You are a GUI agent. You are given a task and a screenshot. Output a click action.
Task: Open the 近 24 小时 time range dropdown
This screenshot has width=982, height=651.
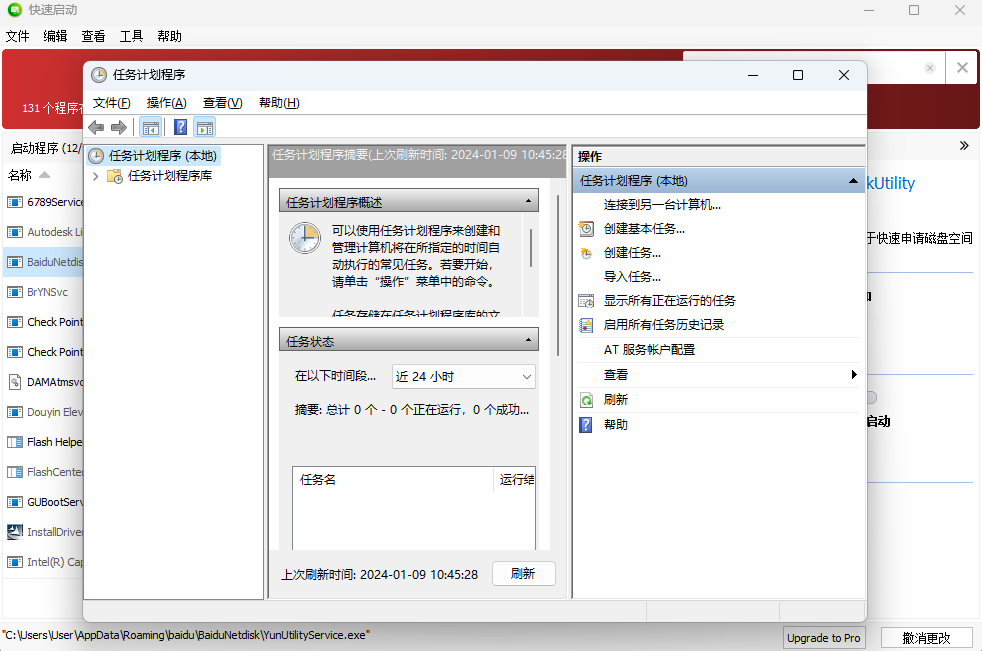pos(463,376)
